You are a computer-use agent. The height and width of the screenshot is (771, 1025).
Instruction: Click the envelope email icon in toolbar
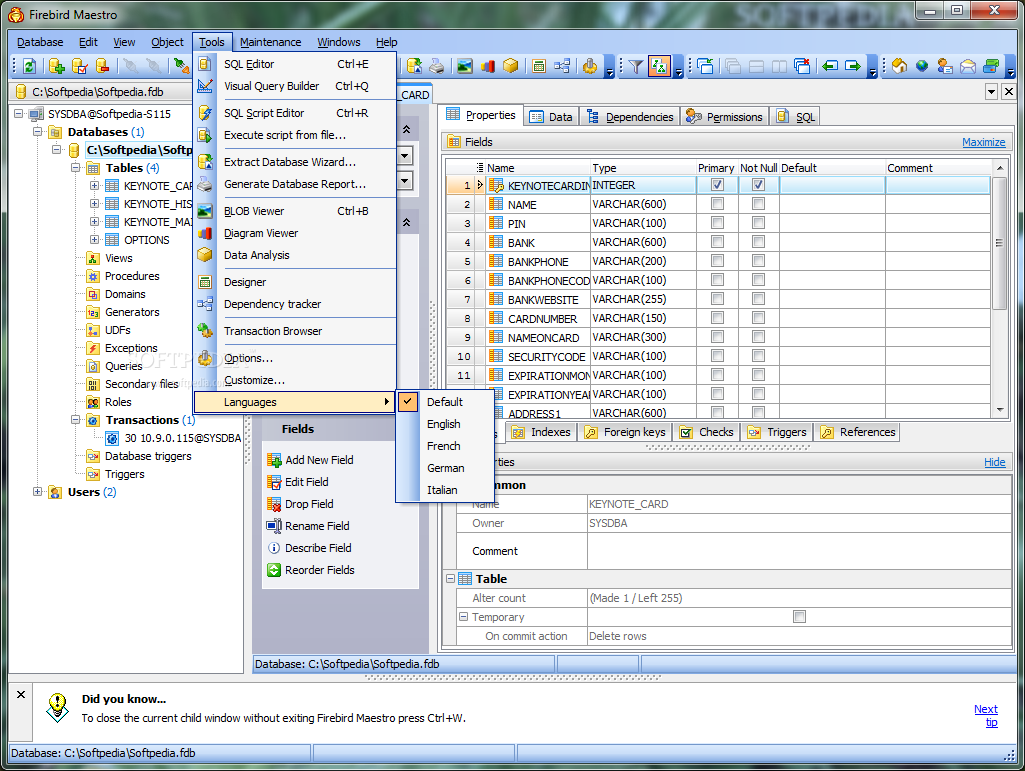pos(968,66)
